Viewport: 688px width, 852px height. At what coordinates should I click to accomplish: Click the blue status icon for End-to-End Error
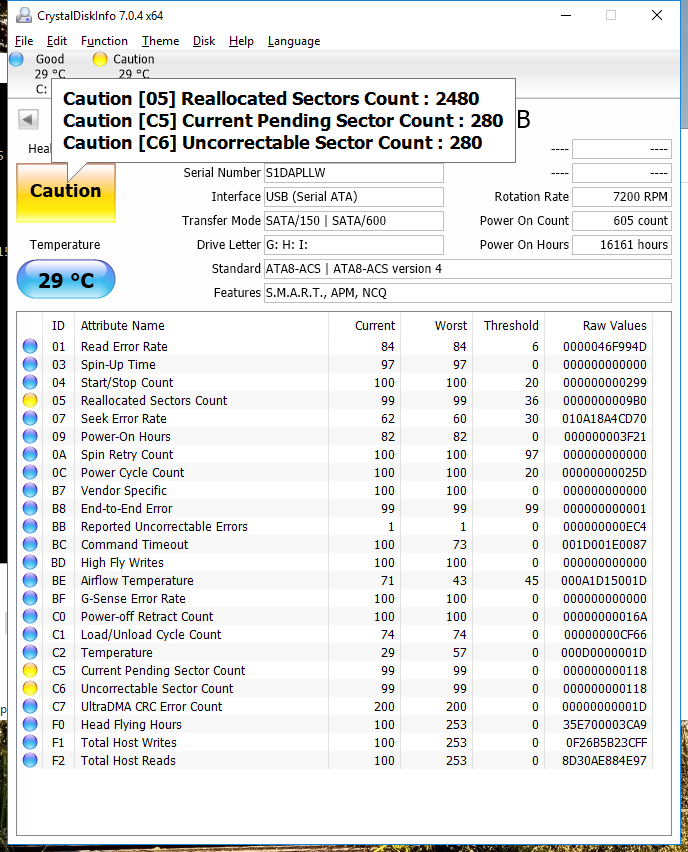click(30, 508)
